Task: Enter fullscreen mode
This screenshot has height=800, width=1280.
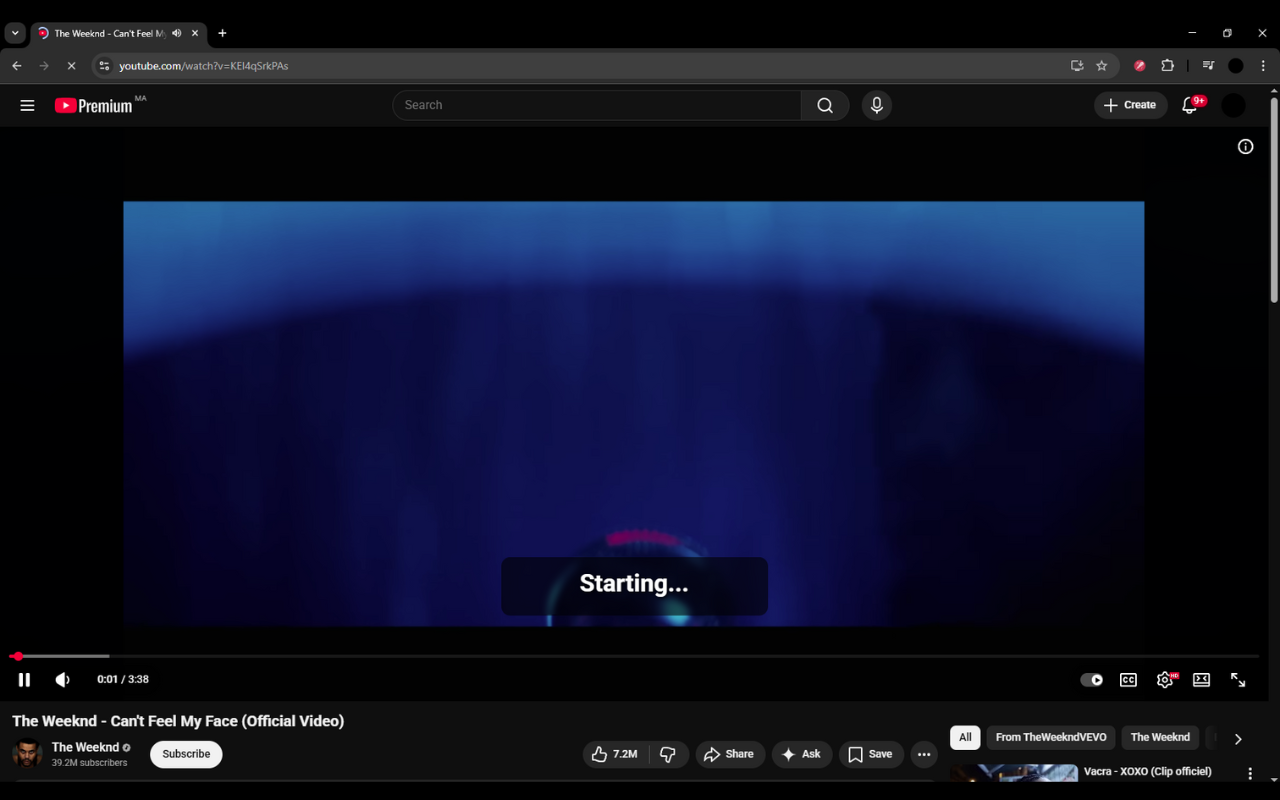Action: tap(1238, 680)
